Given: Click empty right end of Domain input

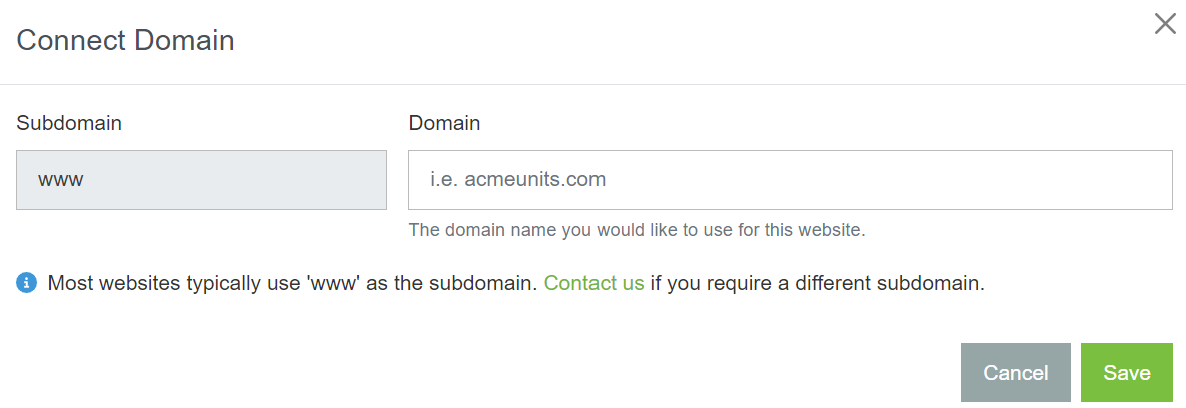Looking at the screenshot, I should 1059,180.
